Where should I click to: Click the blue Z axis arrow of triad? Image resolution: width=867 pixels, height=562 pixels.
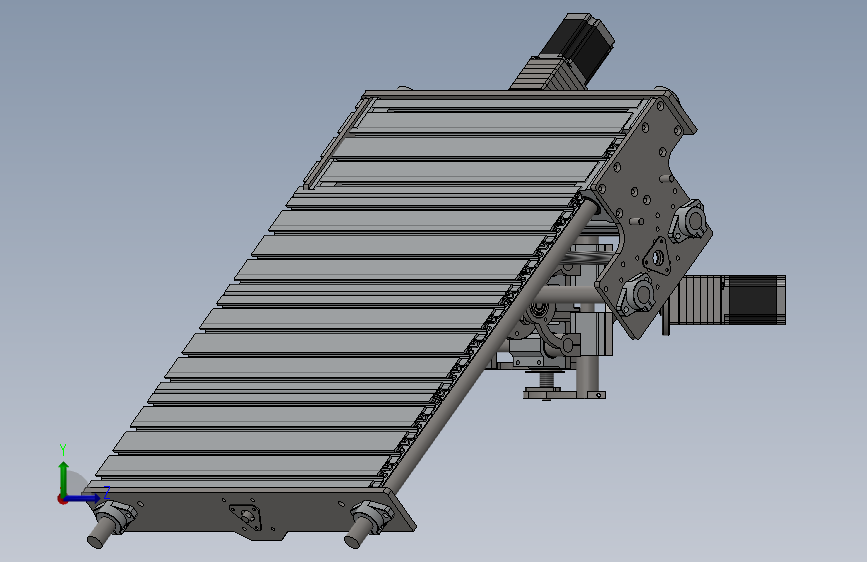83,498
